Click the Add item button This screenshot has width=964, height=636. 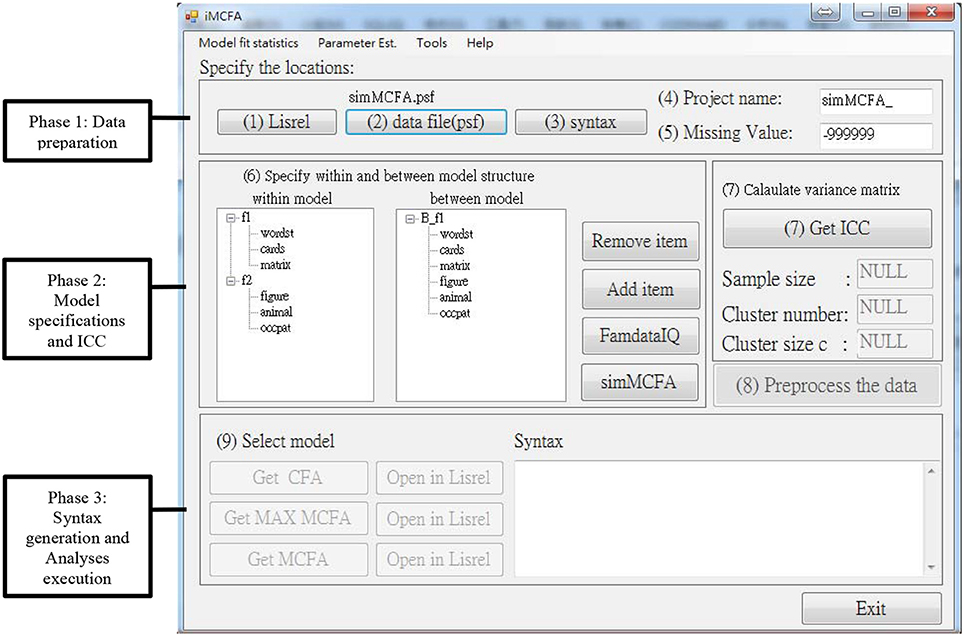point(640,288)
